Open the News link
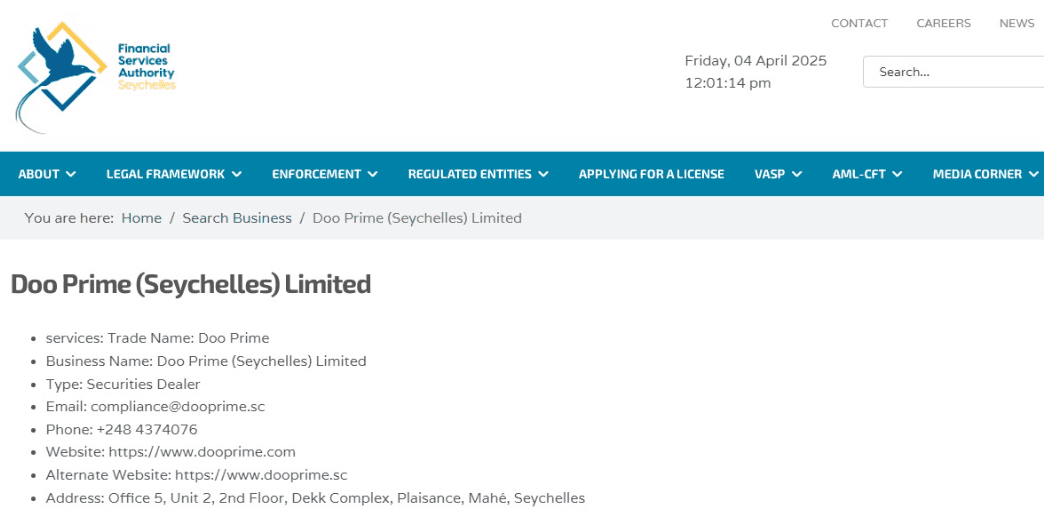This screenshot has height=511, width=1044. point(1016,23)
